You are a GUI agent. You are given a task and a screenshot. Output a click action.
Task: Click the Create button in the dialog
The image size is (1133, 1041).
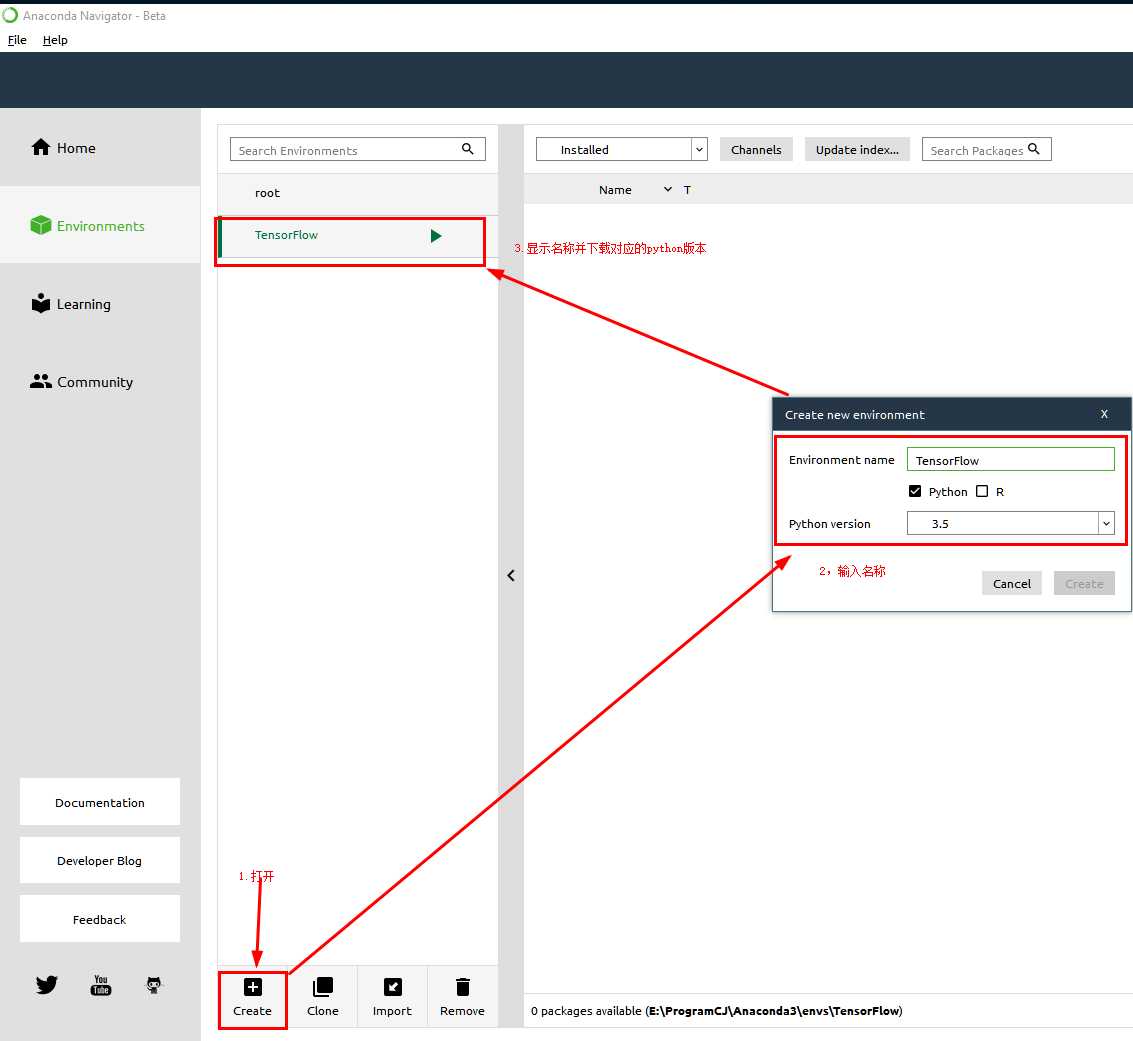pyautogui.click(x=1084, y=583)
